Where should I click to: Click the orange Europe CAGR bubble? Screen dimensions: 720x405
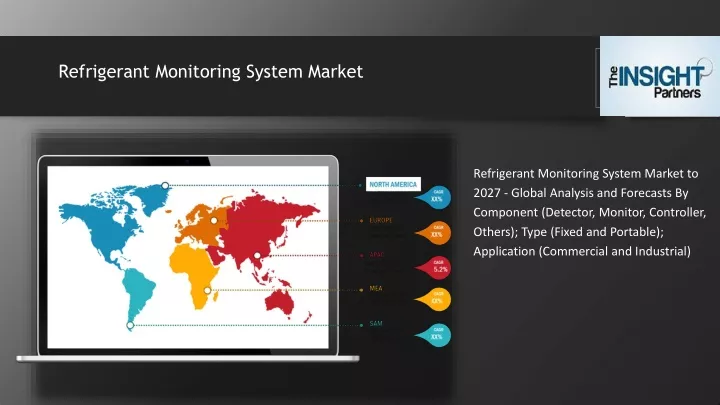click(434, 232)
